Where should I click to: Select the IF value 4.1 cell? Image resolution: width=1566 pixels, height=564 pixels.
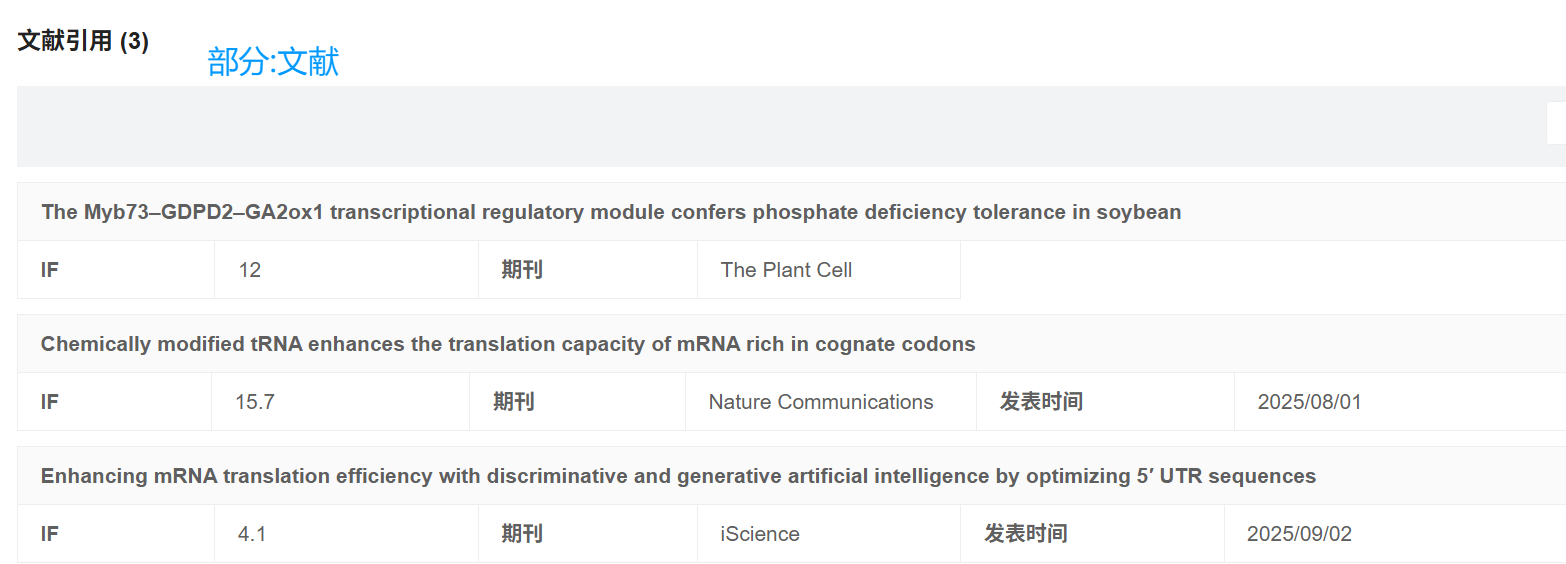click(x=252, y=534)
